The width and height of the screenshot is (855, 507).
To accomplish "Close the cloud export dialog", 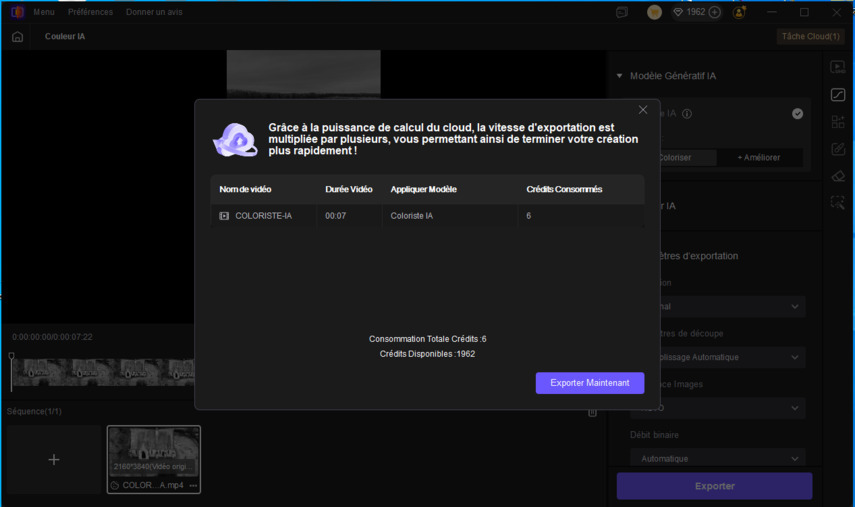I will pos(643,110).
